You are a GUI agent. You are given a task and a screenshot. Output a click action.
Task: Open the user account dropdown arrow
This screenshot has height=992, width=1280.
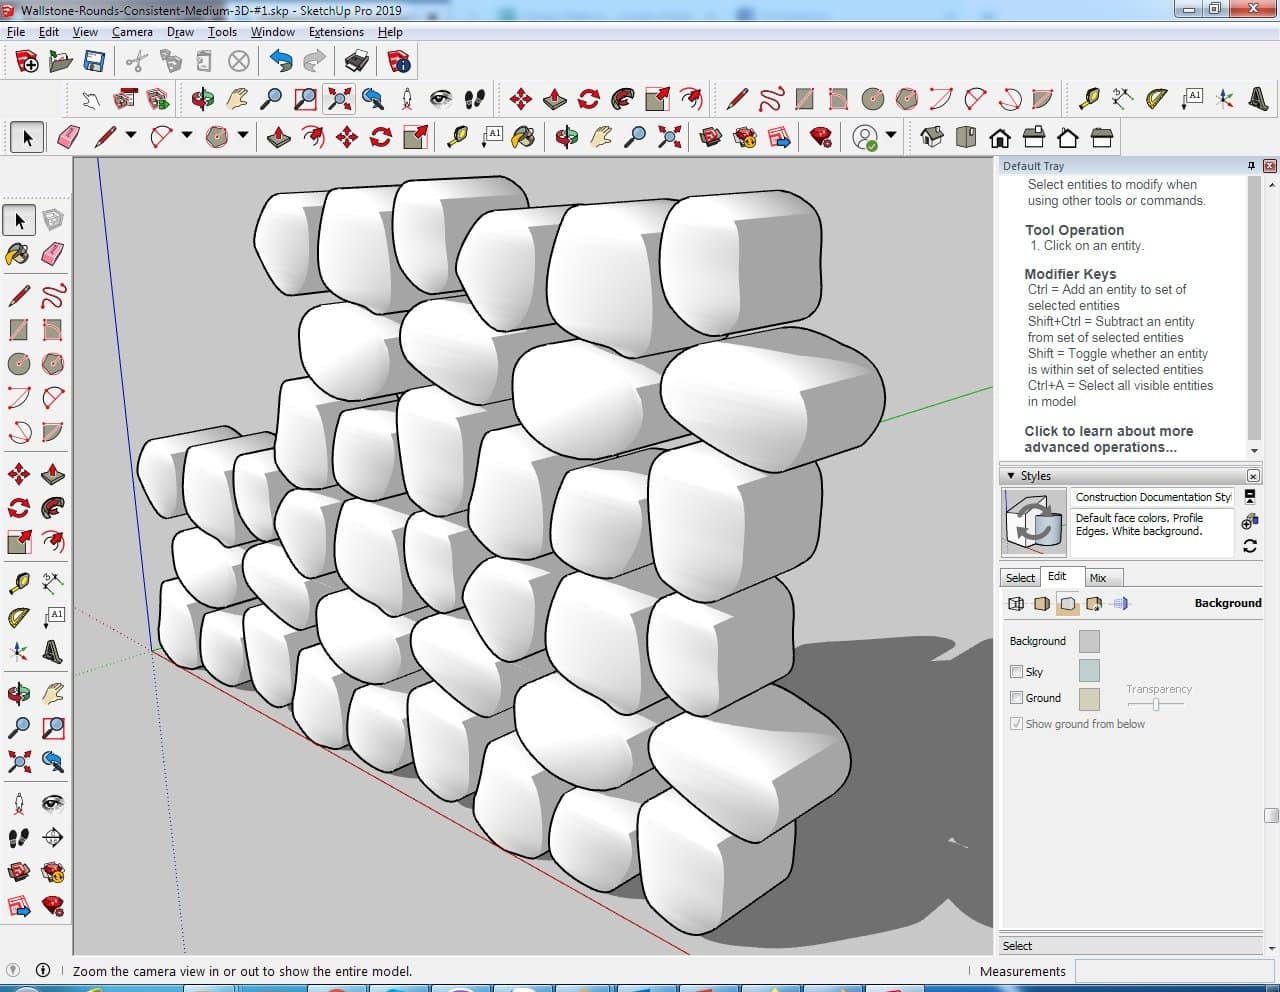tap(890, 136)
